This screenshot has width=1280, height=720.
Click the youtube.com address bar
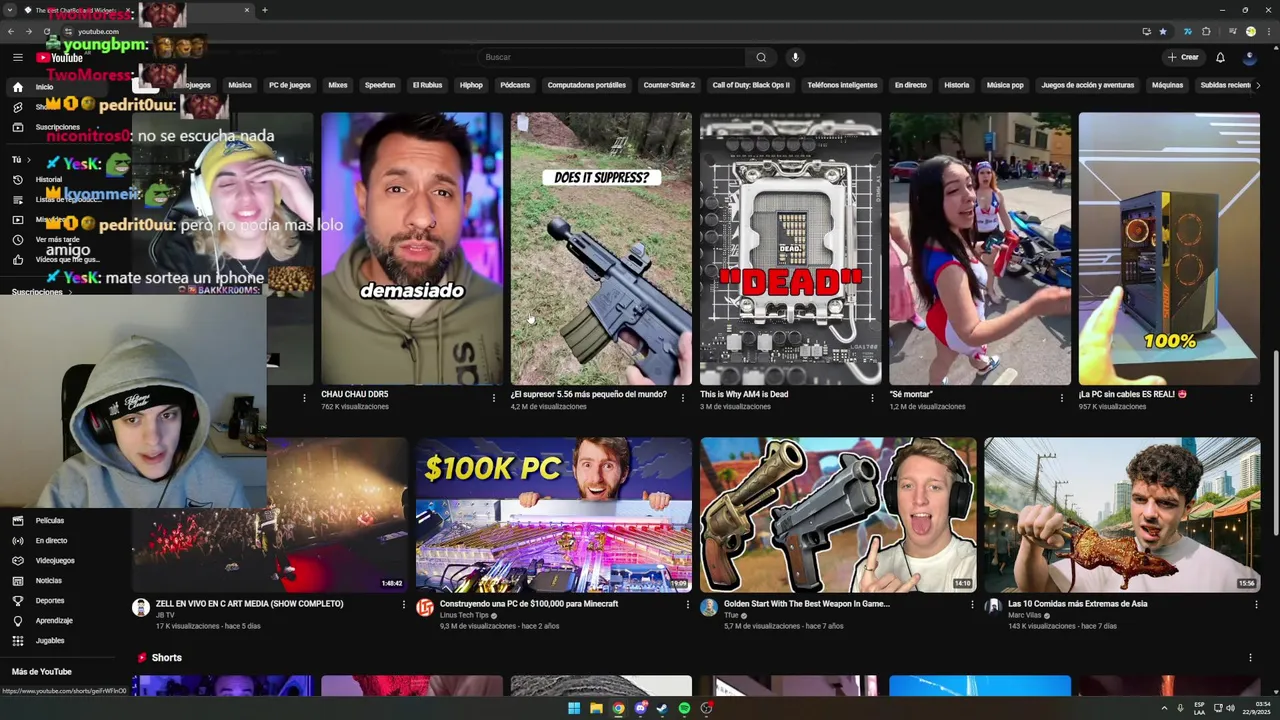click(x=600, y=31)
